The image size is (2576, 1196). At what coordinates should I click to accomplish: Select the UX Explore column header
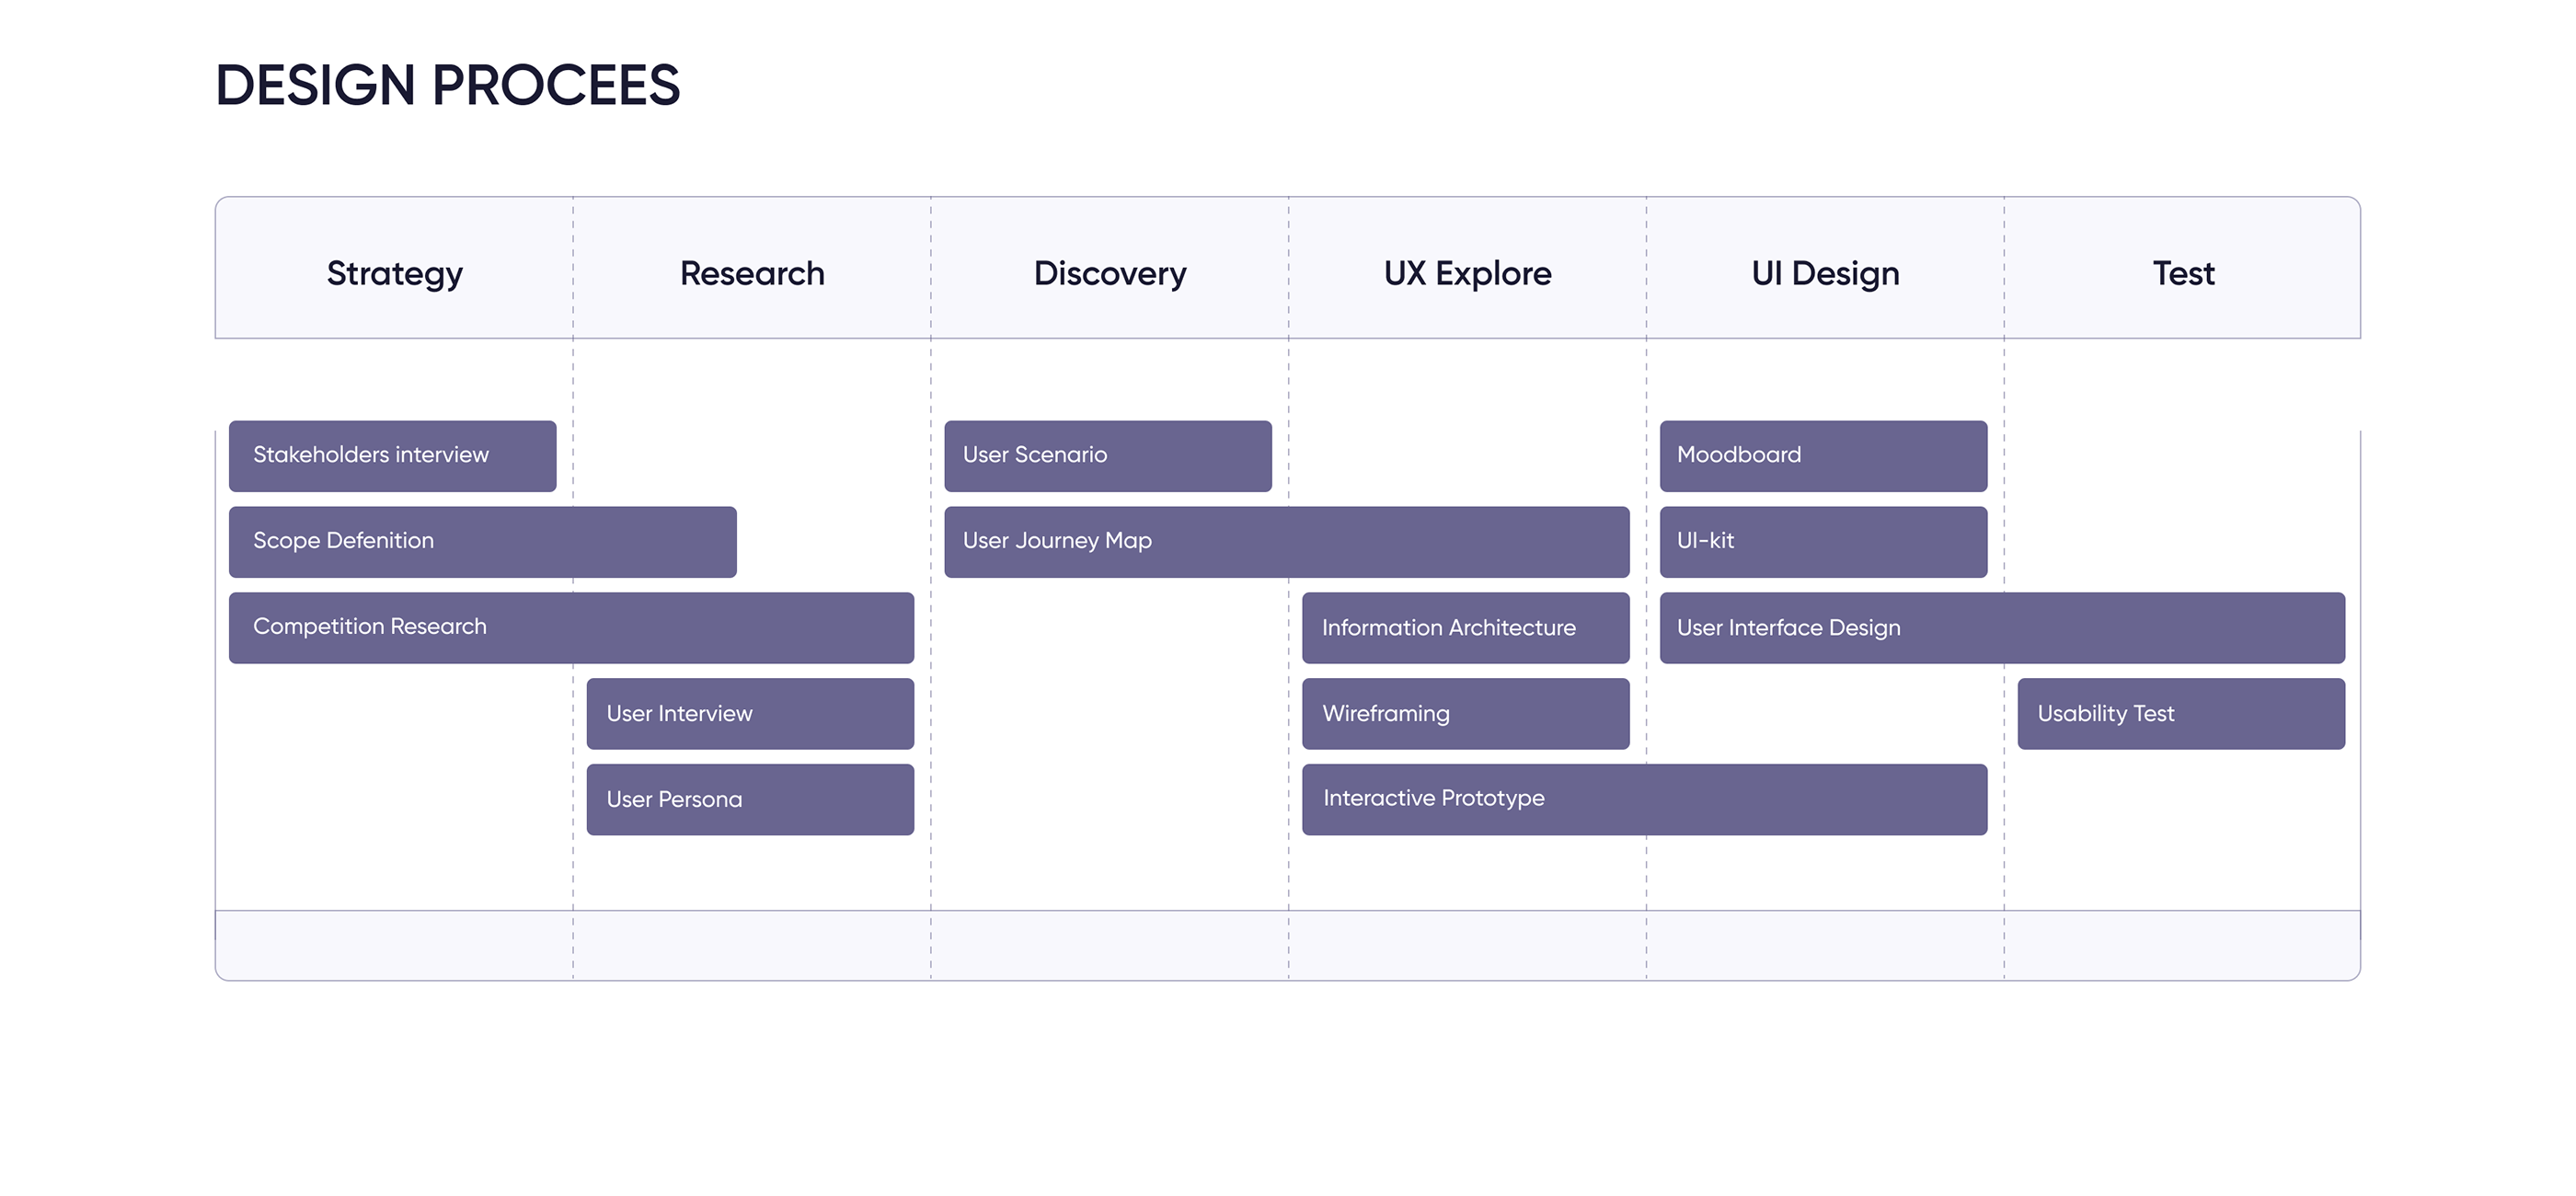click(x=1467, y=273)
